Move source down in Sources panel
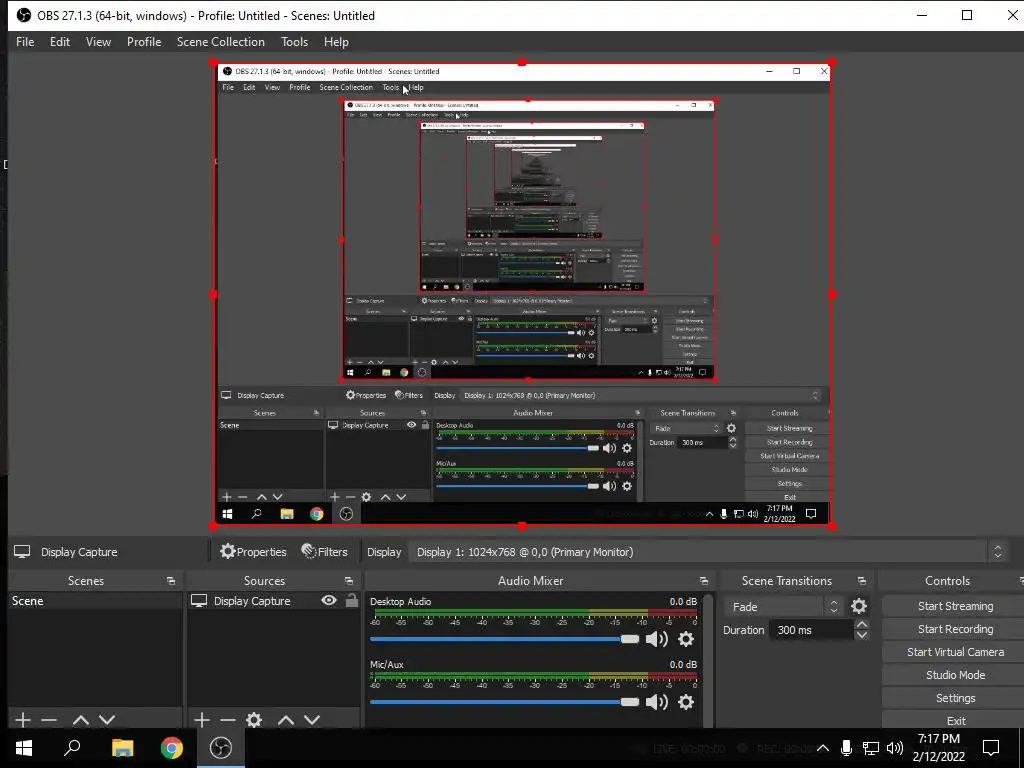The height and width of the screenshot is (768, 1024). click(x=312, y=720)
